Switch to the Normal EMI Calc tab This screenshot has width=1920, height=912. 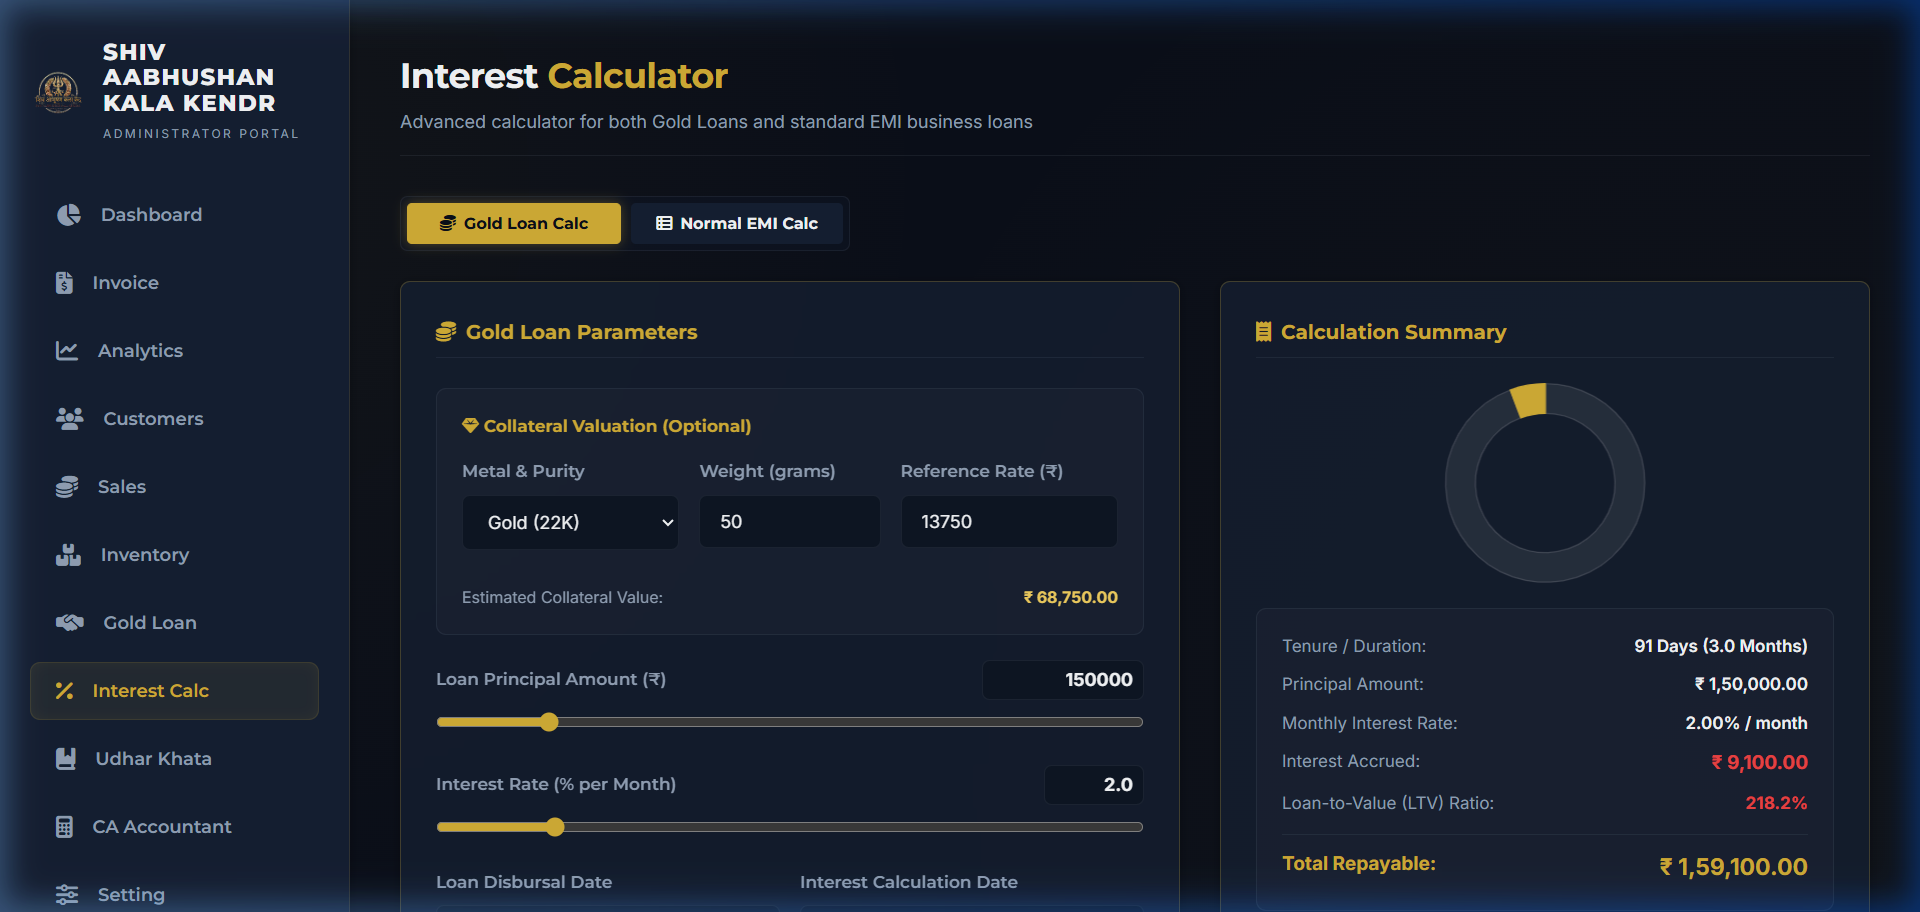pyautogui.click(x=737, y=223)
